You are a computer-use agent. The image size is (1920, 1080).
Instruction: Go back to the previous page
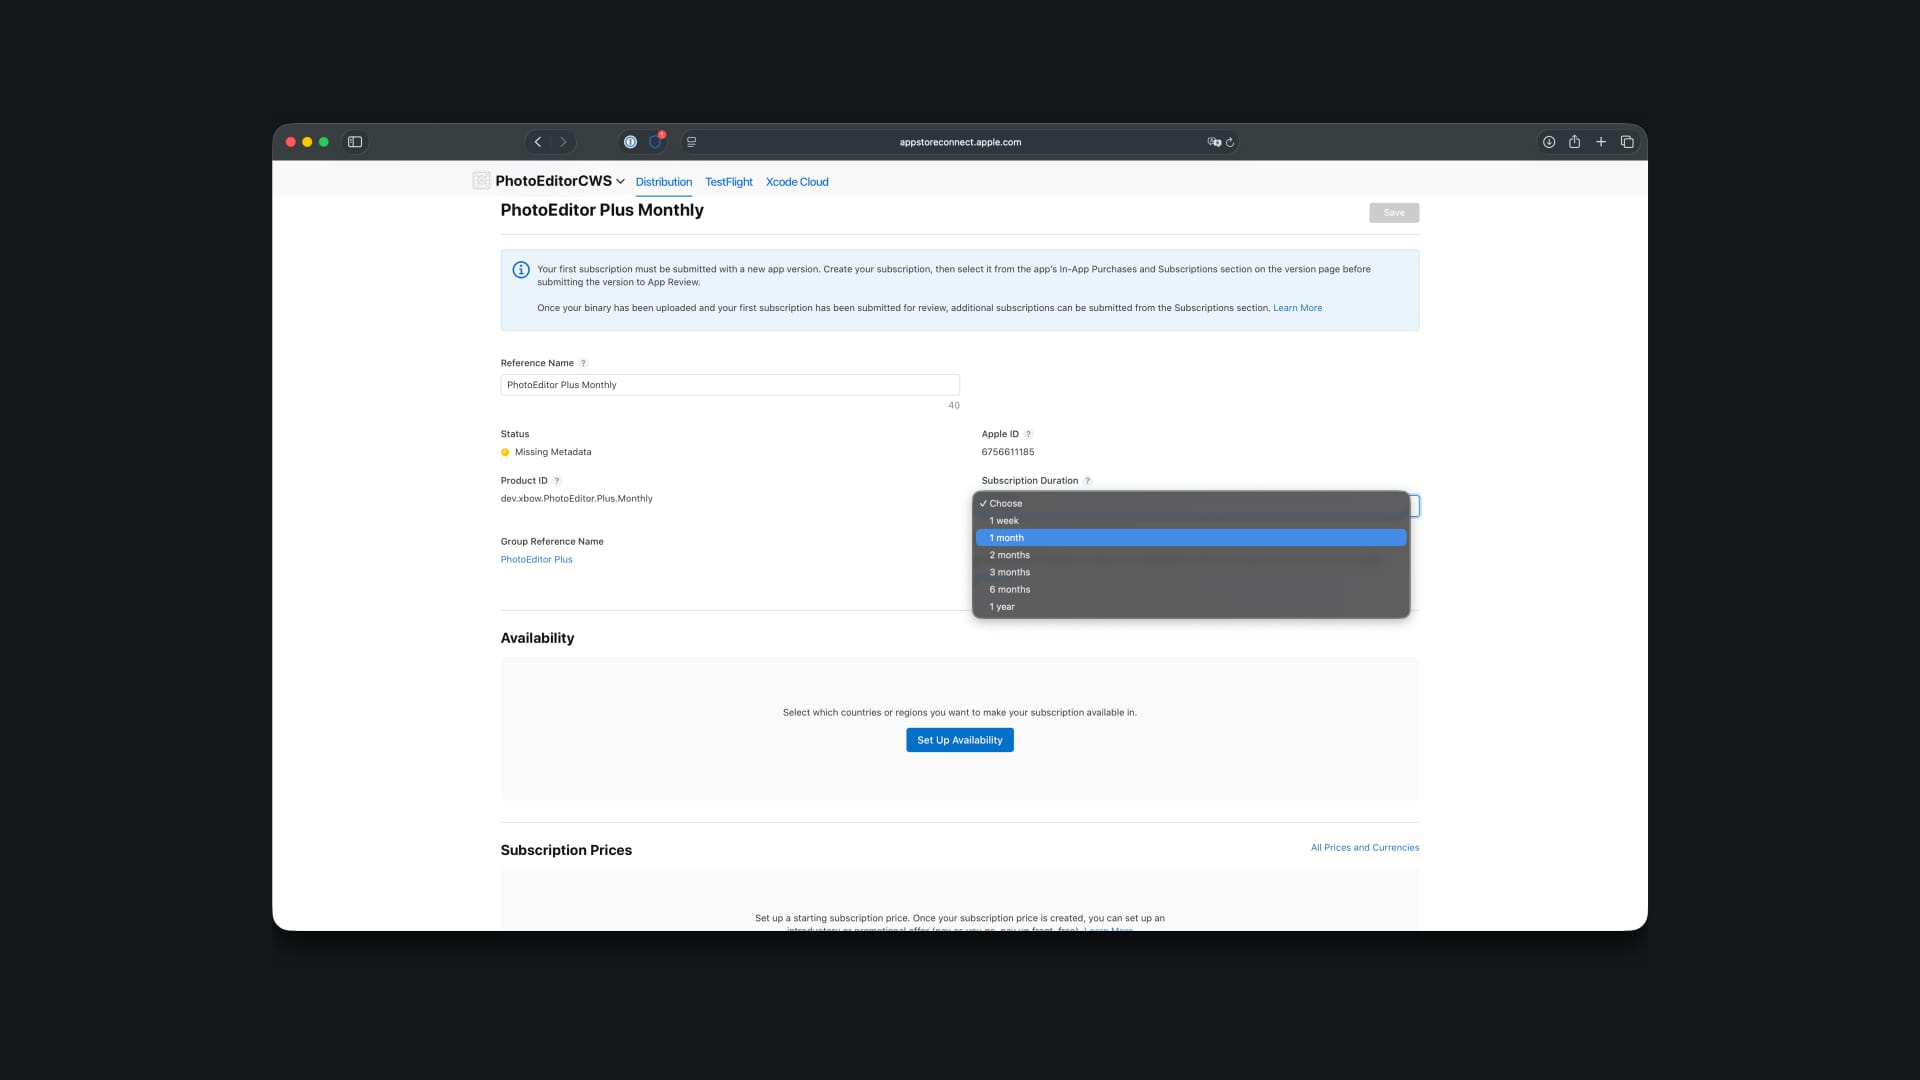click(538, 142)
